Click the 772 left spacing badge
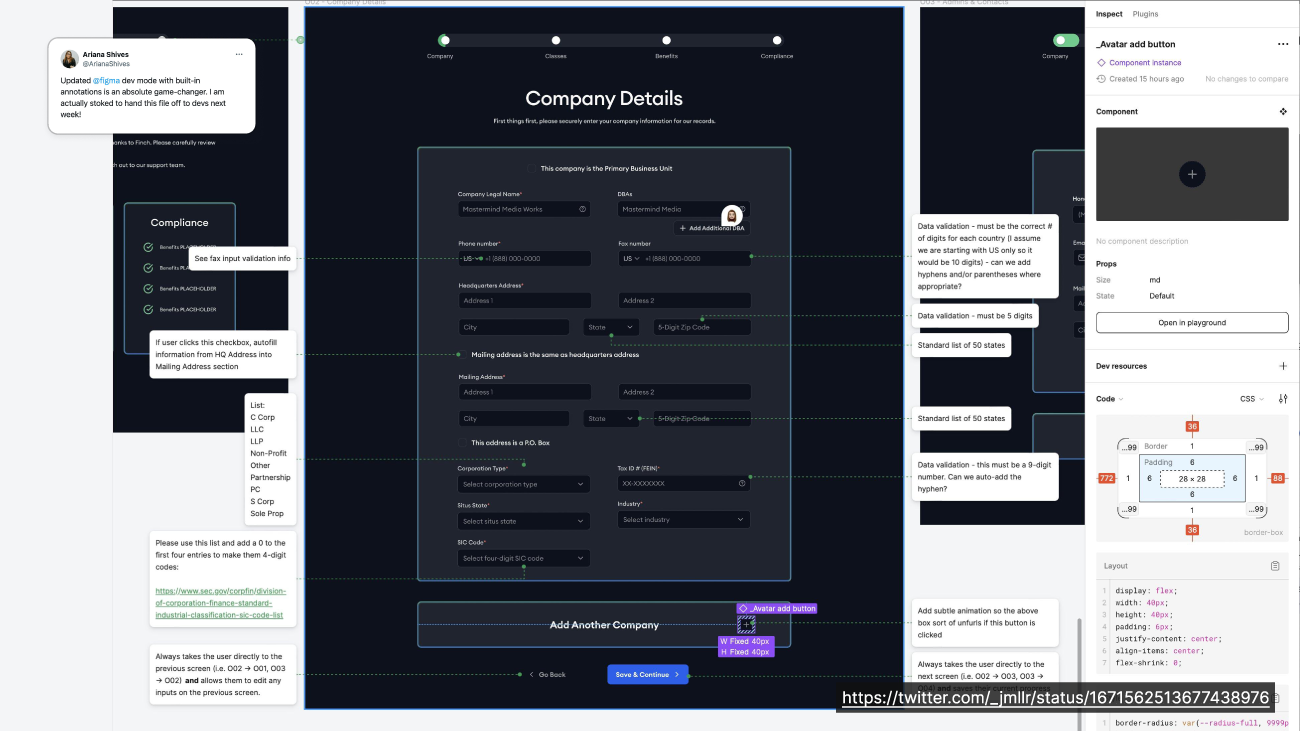 (x=1106, y=478)
